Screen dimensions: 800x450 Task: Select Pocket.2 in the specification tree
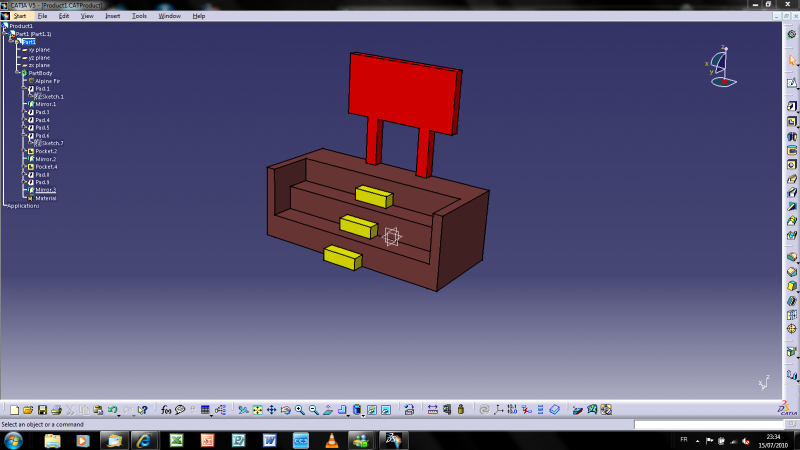[46, 151]
